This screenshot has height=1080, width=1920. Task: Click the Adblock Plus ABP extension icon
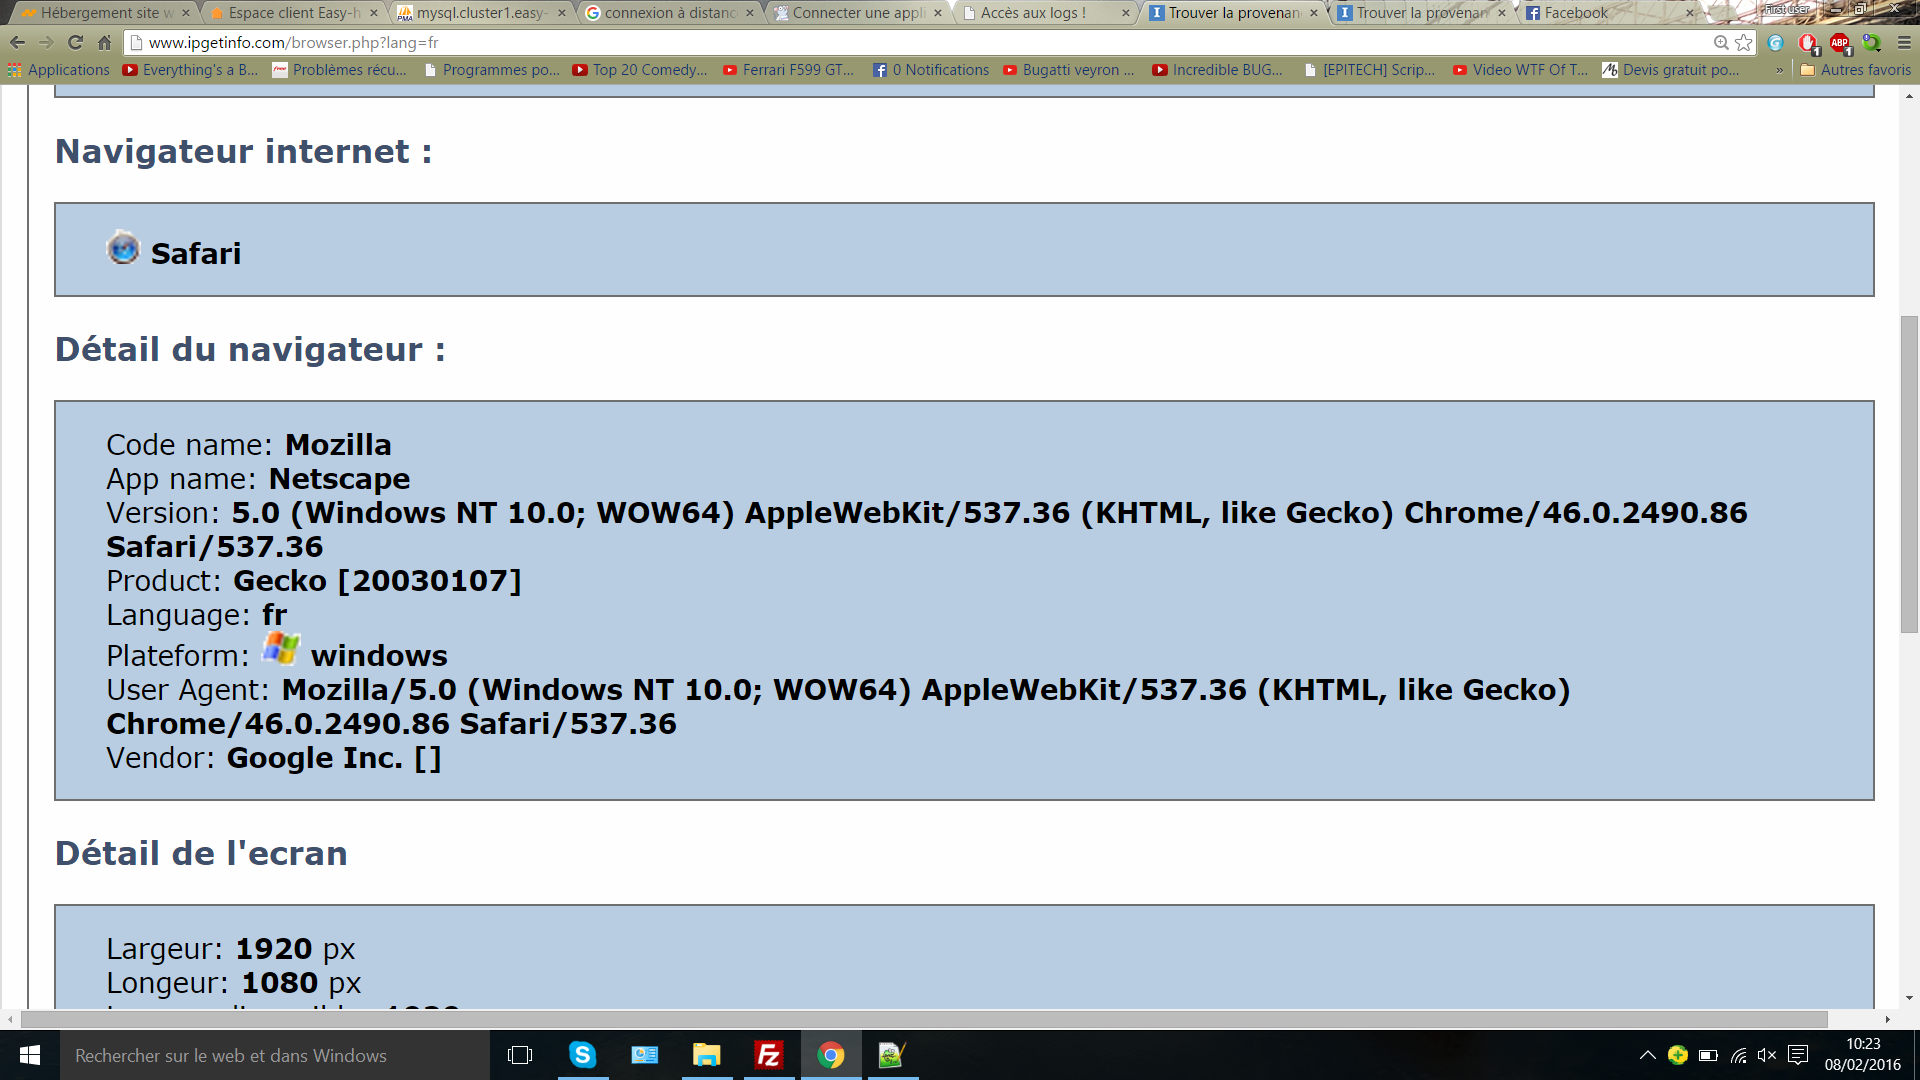[1839, 43]
